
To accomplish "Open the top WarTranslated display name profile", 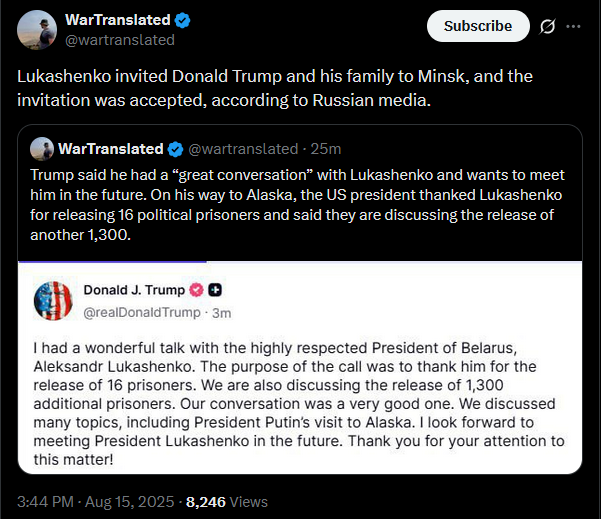I will [x=115, y=20].
